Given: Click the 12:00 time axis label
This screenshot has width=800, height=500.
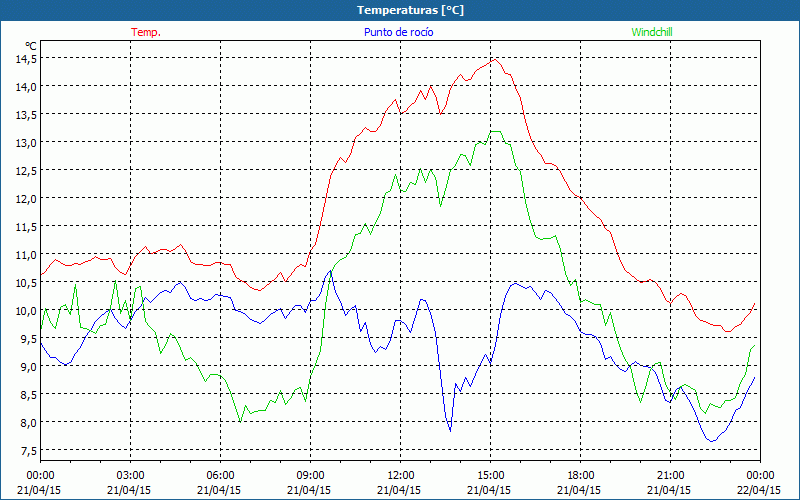Looking at the screenshot, I should [x=401, y=476].
